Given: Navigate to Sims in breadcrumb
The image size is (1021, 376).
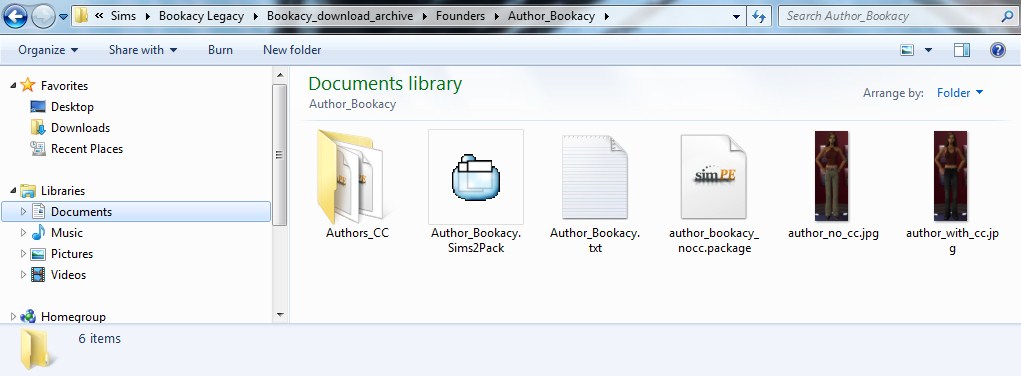Looking at the screenshot, I should tap(123, 16).
